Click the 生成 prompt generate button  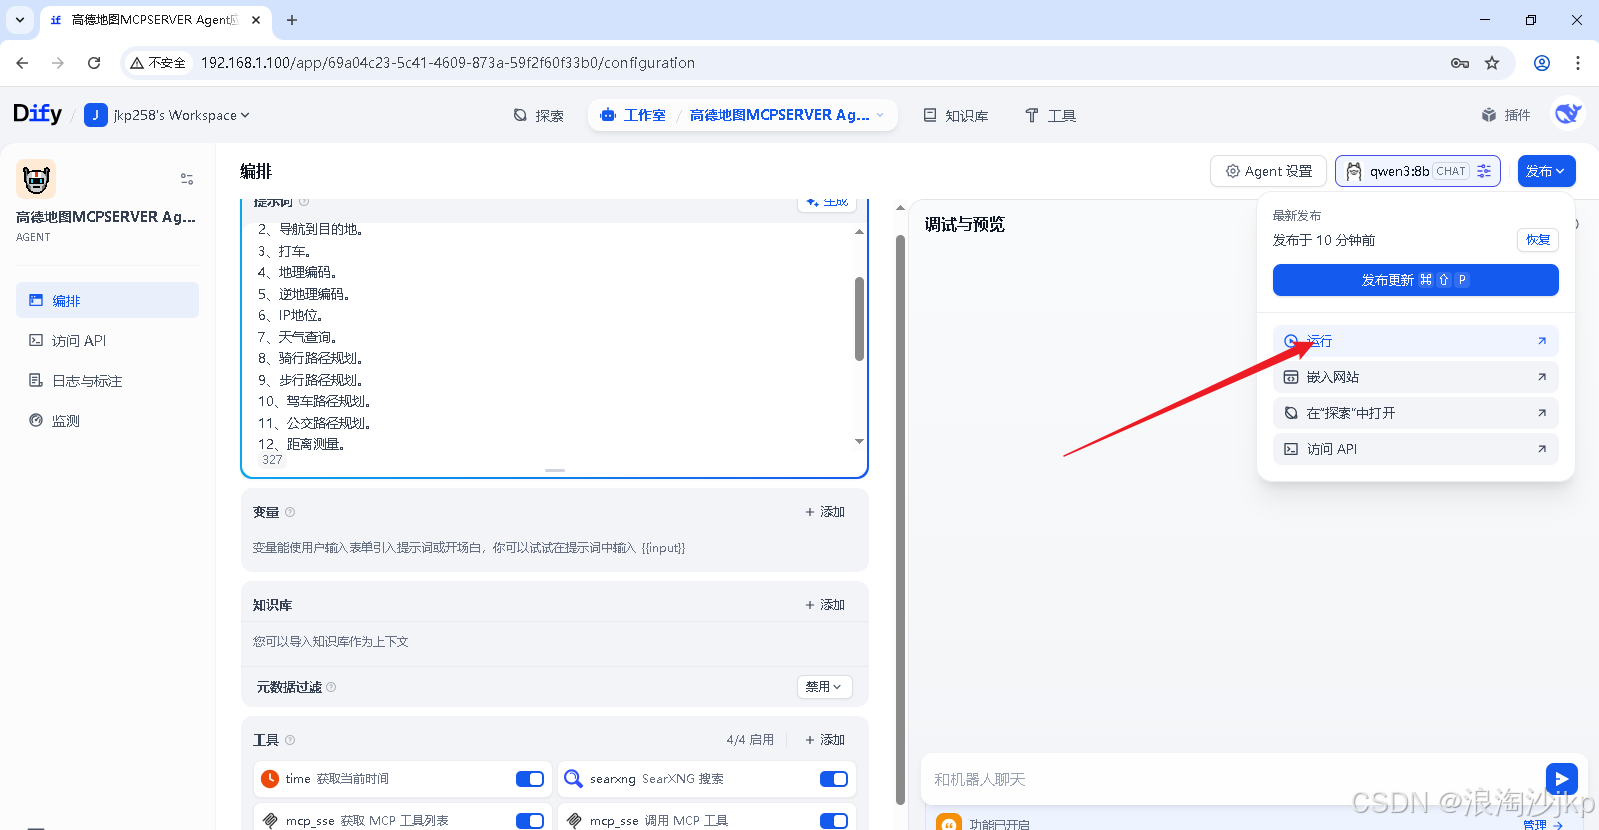[x=827, y=202]
